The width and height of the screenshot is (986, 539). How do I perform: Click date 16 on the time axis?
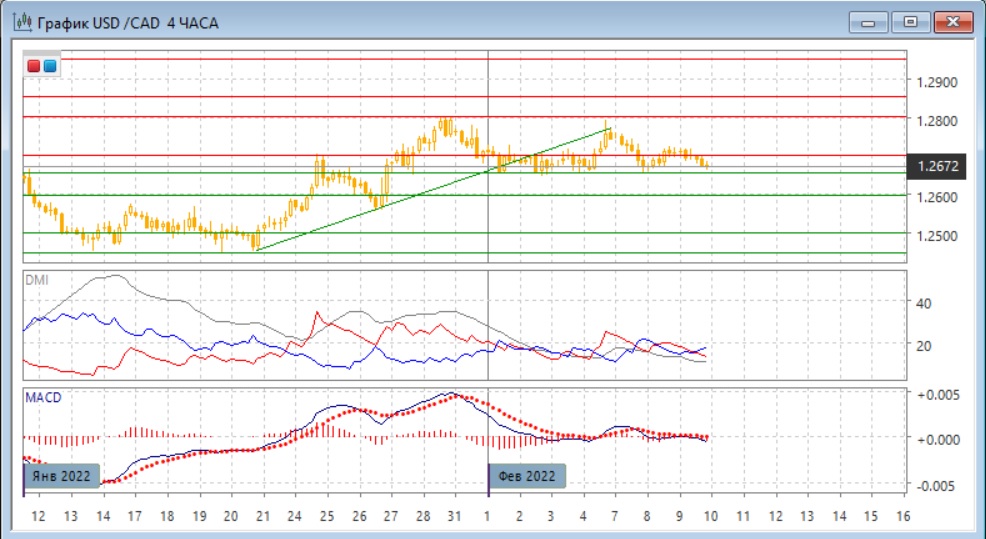(x=902, y=516)
